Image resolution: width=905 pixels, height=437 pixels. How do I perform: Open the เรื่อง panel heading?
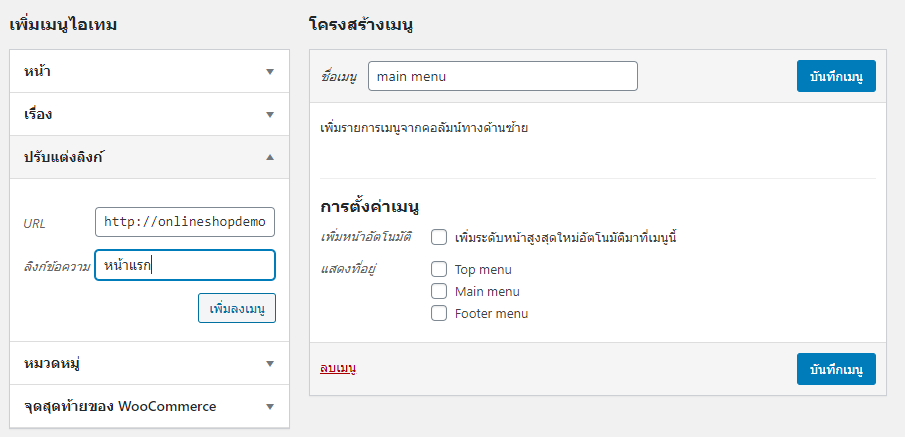(x=149, y=114)
